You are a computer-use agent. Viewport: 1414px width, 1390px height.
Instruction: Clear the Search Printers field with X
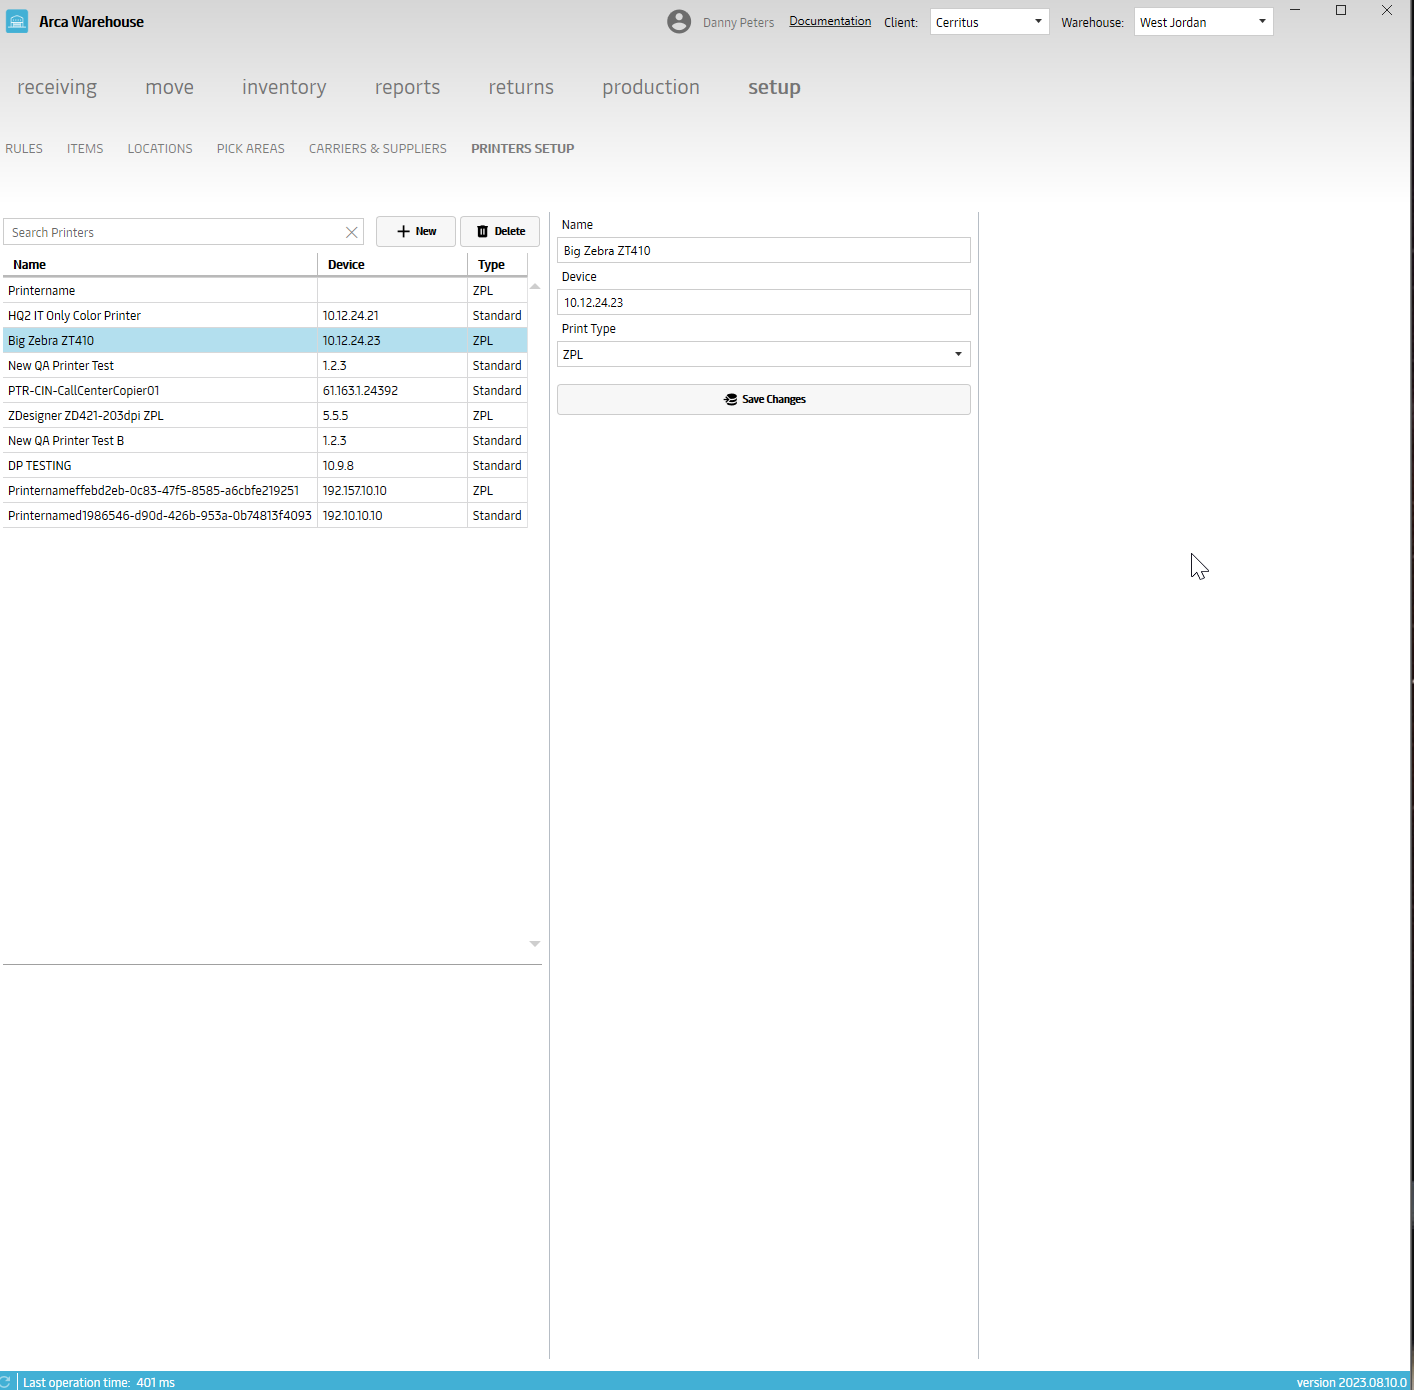coord(352,232)
